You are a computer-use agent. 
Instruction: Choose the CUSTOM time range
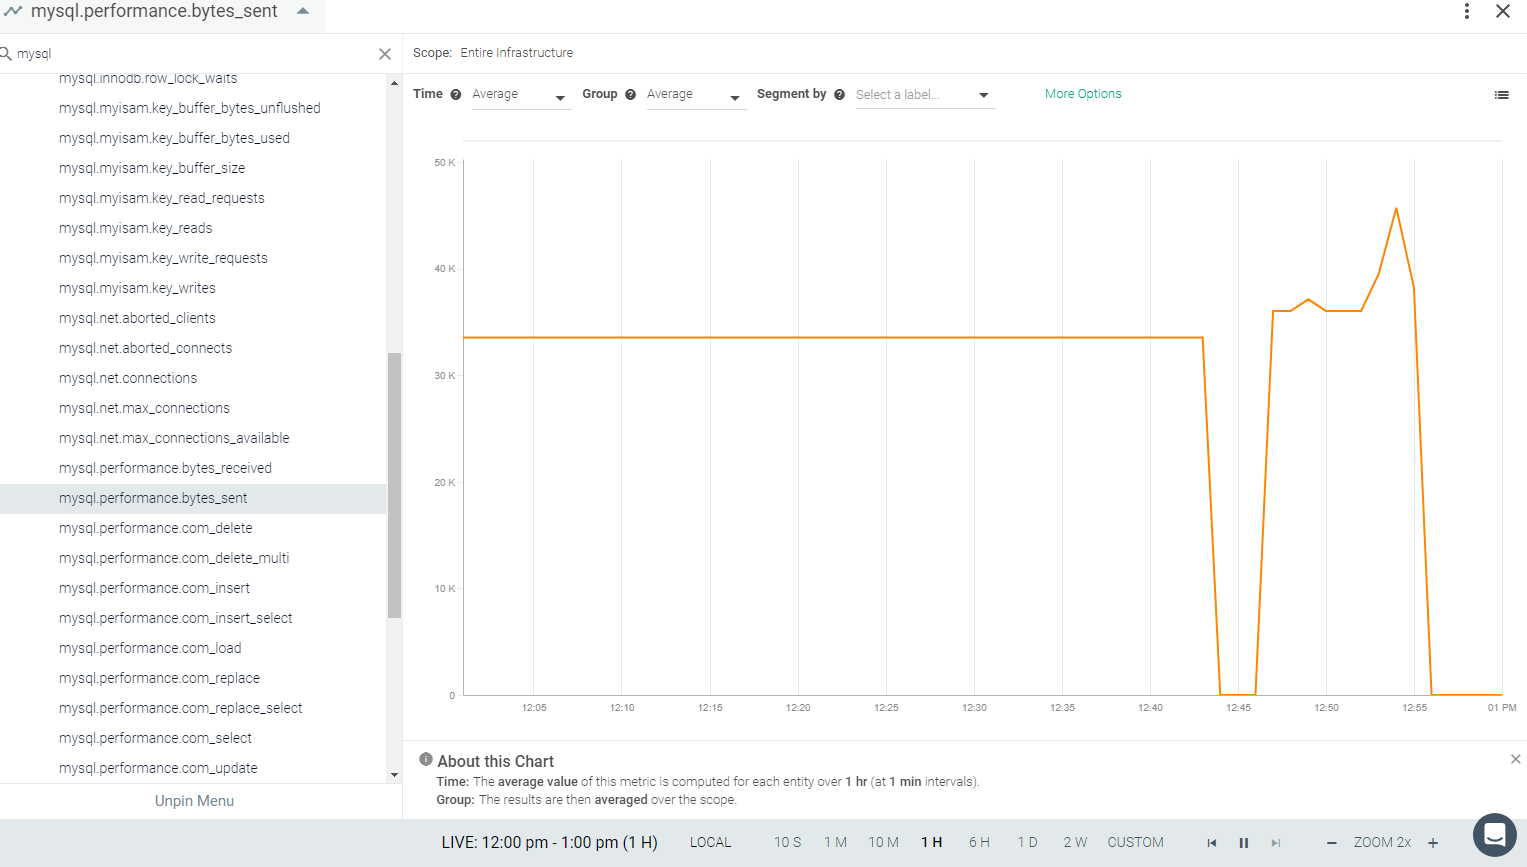1135,843
